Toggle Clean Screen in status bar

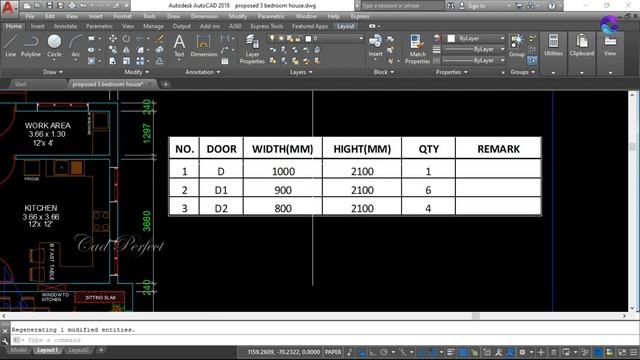(622, 352)
